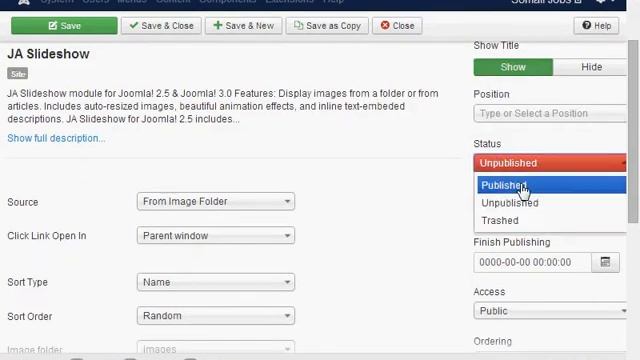The width and height of the screenshot is (640, 360).
Task: Select Unpublished from the status list
Action: [551, 203]
